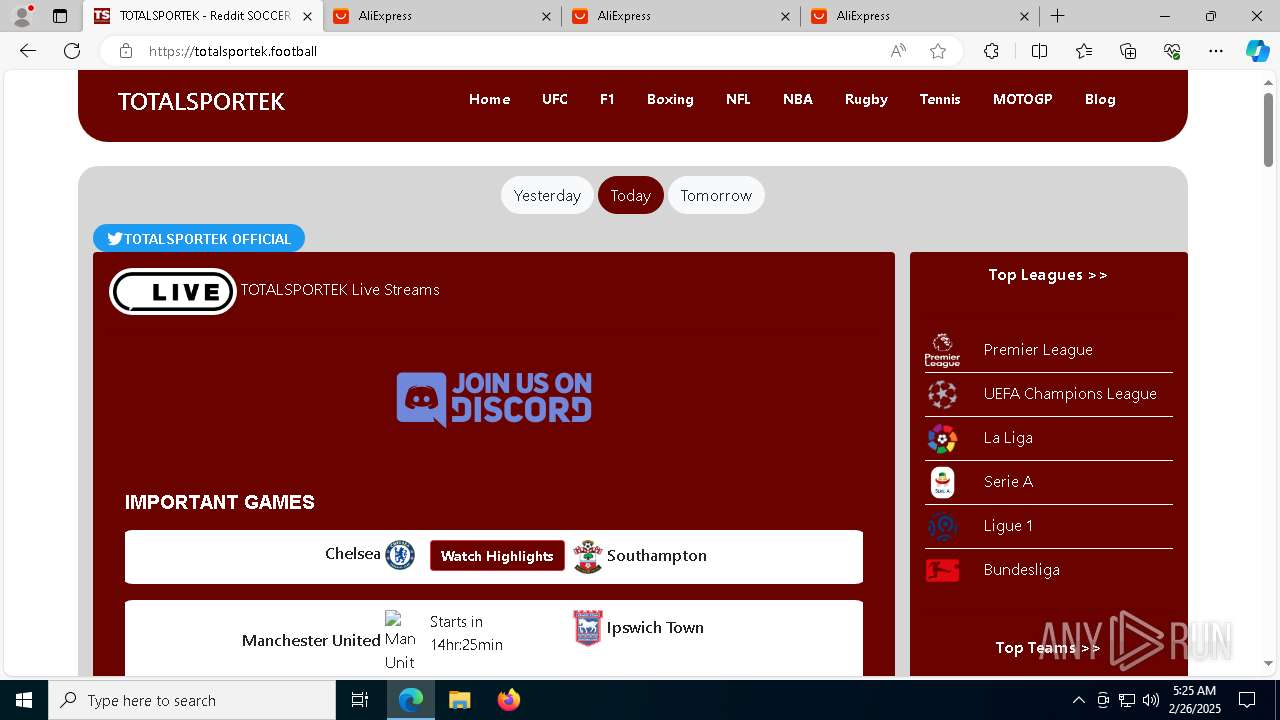The height and width of the screenshot is (720, 1280).
Task: View site information padlock icon
Action: (x=126, y=51)
